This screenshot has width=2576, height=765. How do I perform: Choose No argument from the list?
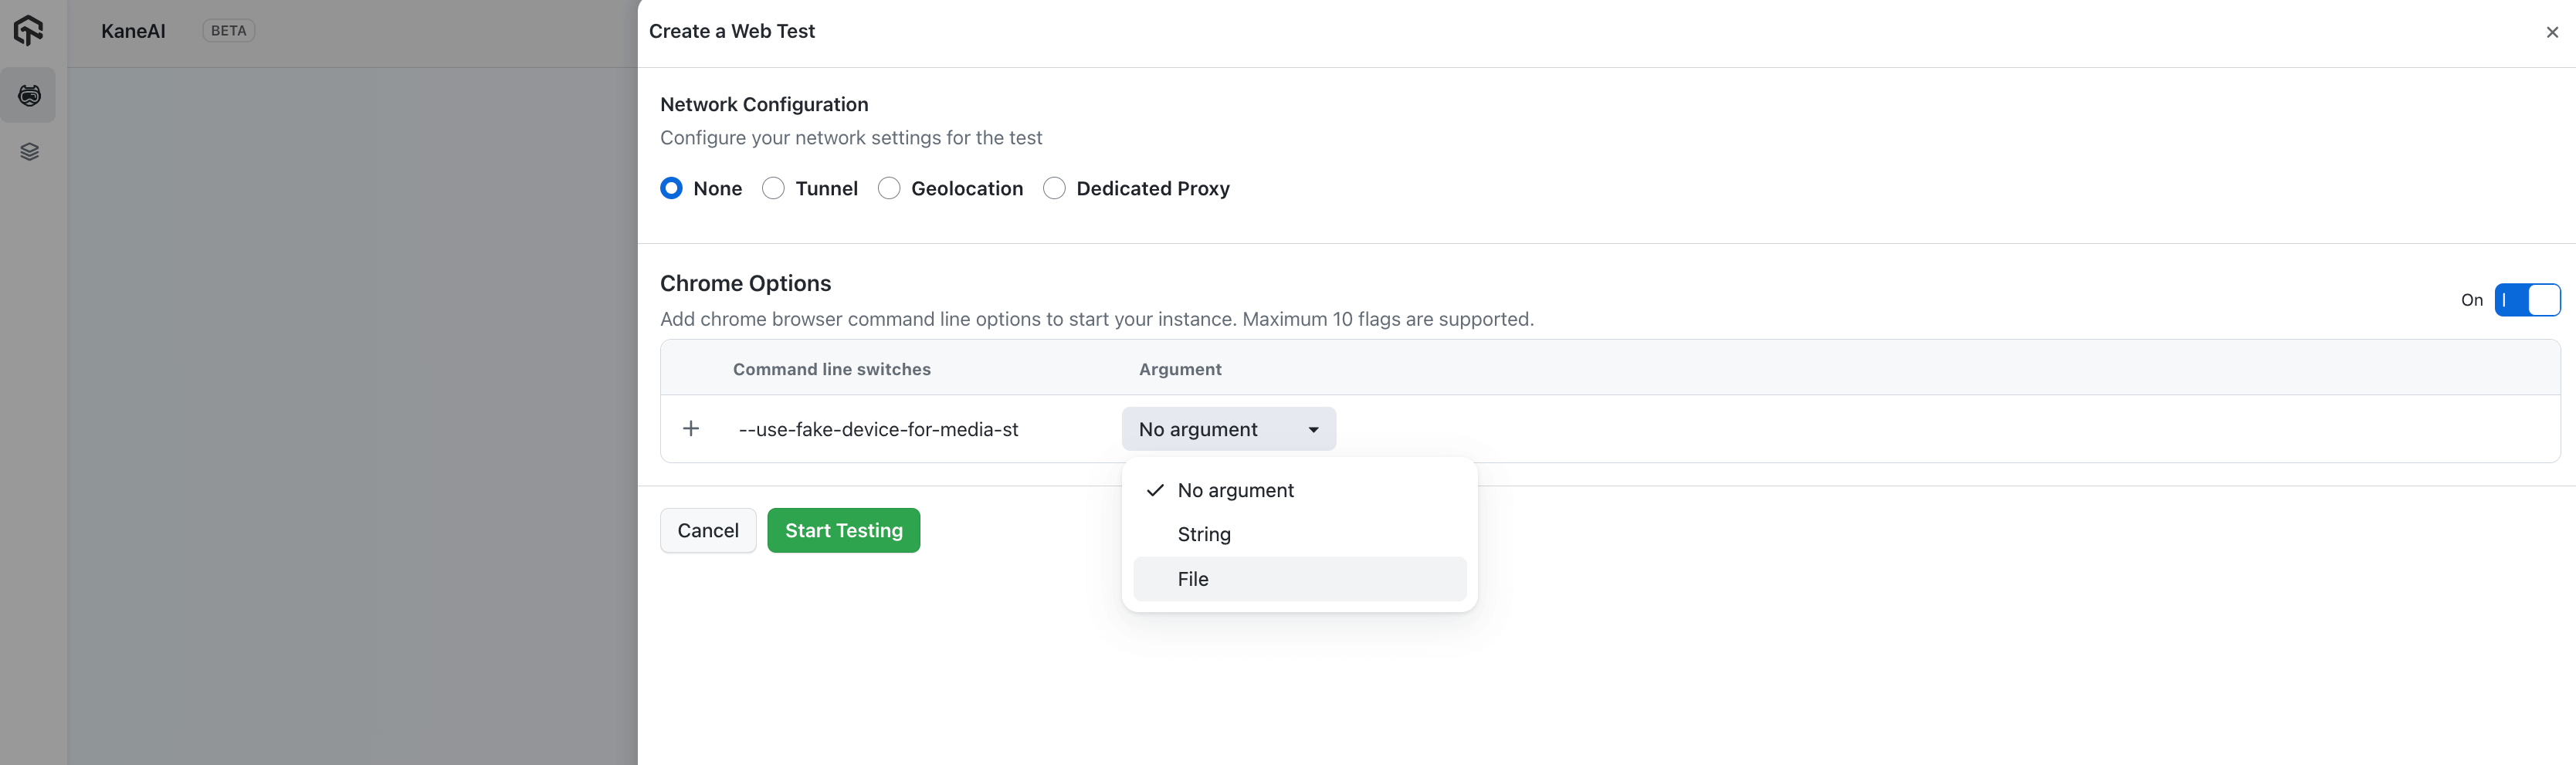coord(1235,490)
